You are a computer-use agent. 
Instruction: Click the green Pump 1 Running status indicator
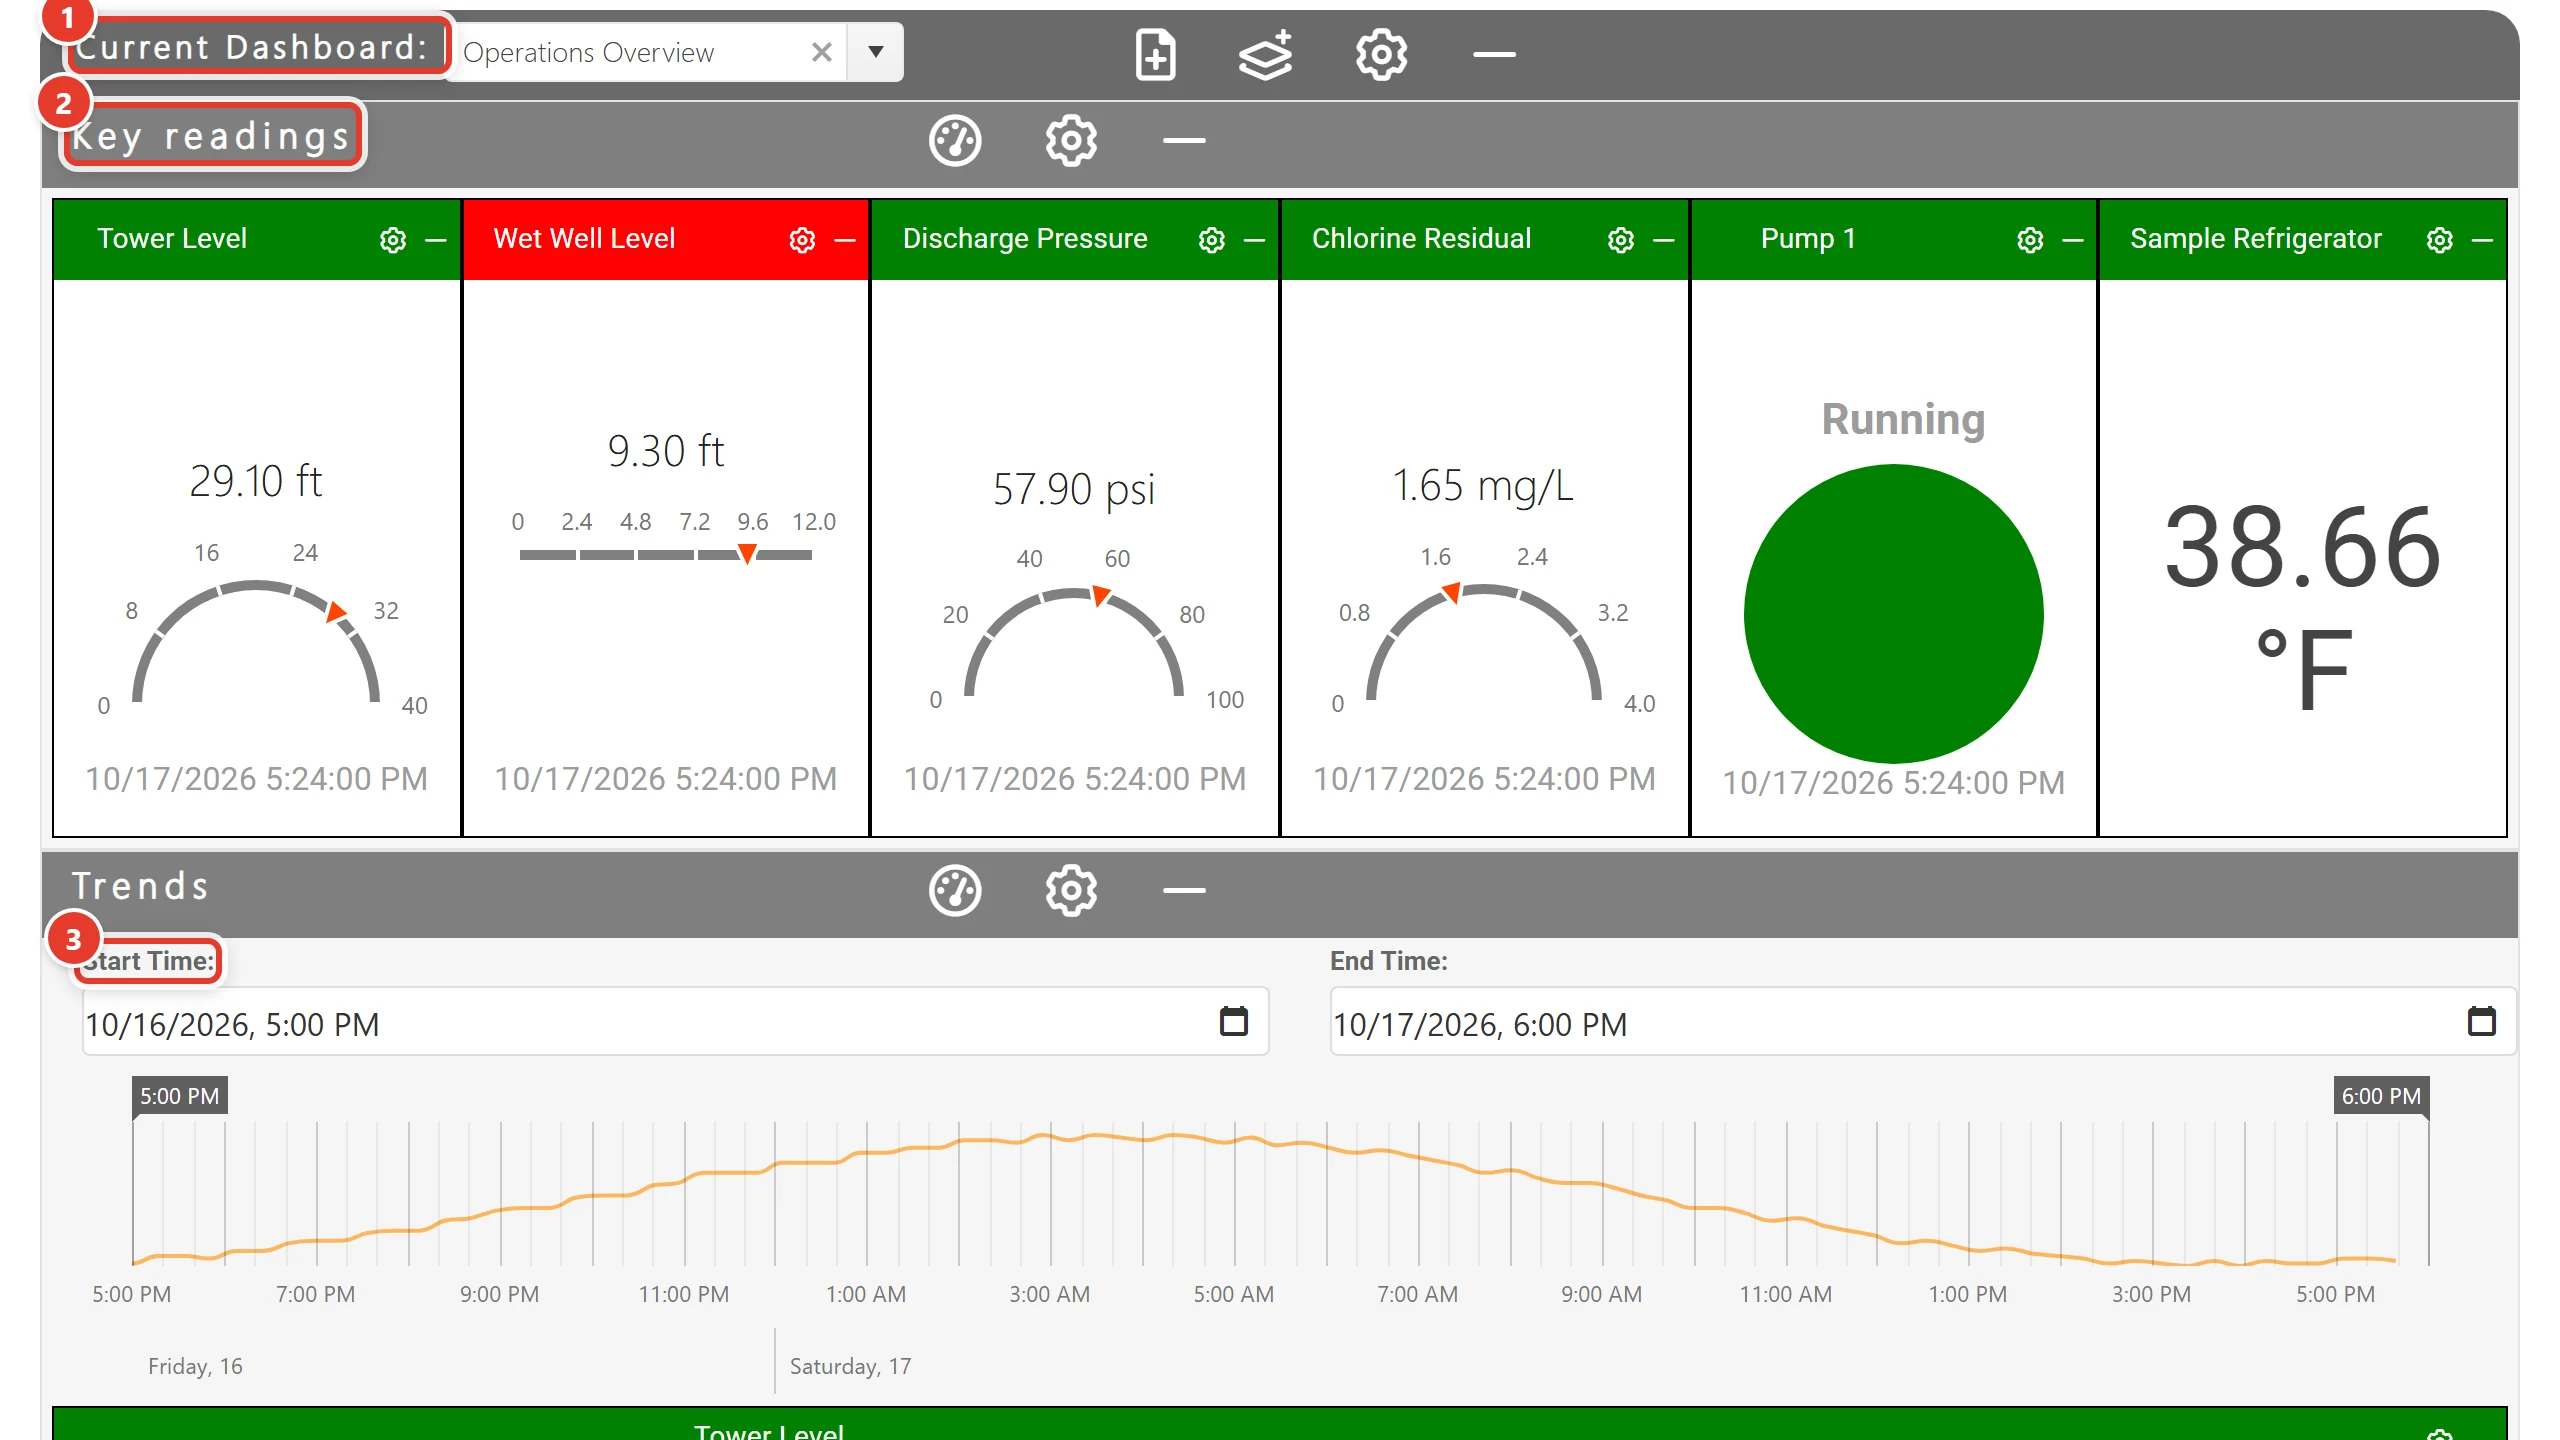click(1893, 613)
